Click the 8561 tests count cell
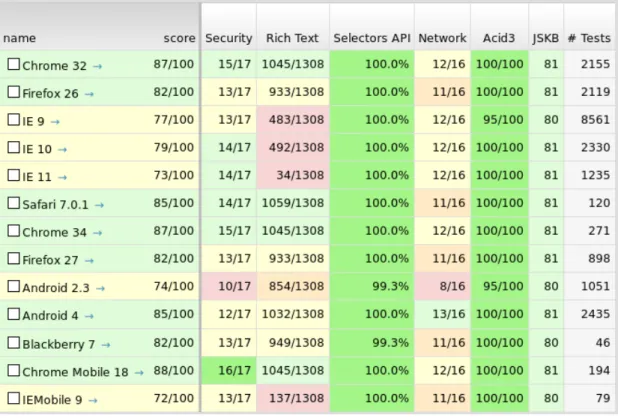This screenshot has height=418, width=618. pos(591,119)
